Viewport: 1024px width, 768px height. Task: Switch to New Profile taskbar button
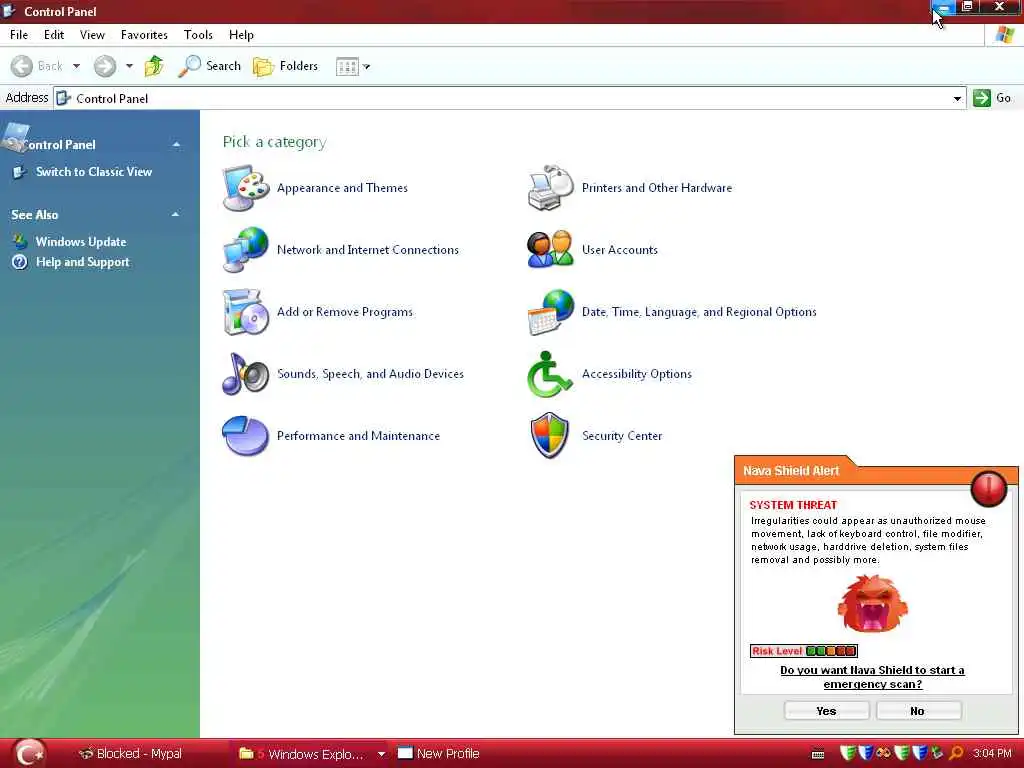440,754
